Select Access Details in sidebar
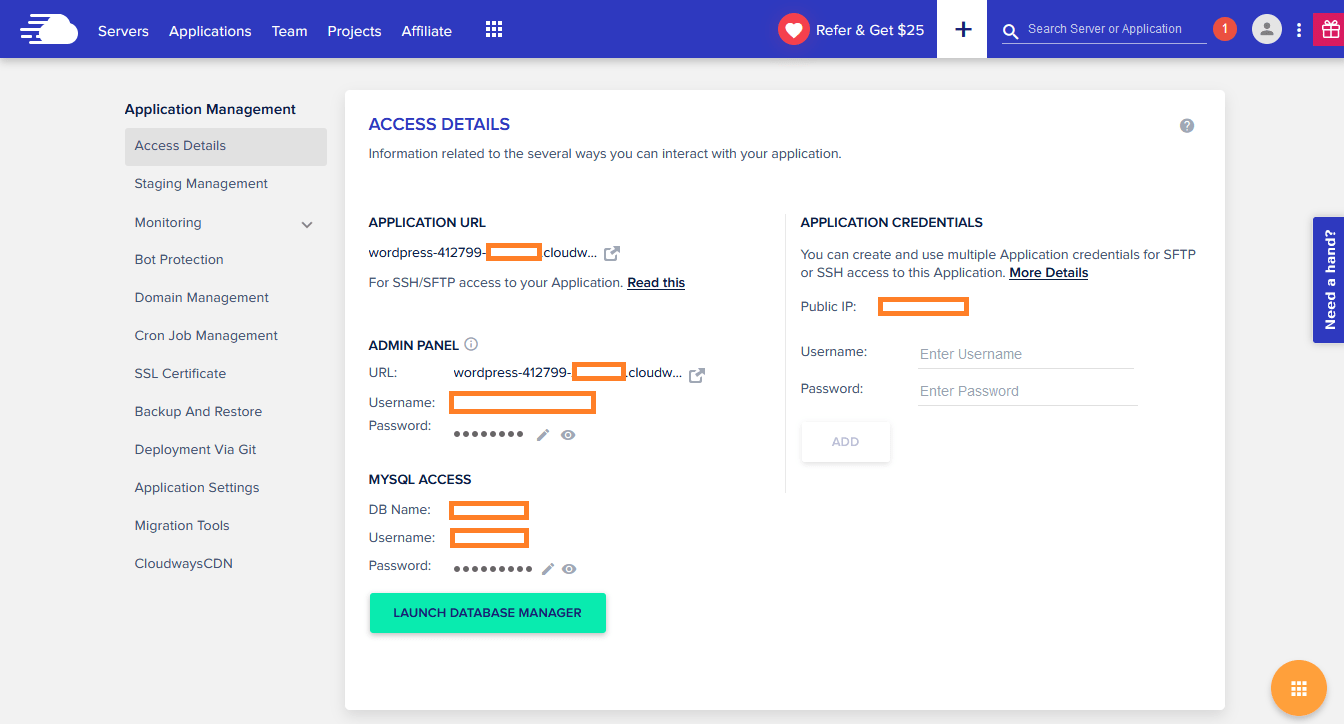 click(226, 146)
